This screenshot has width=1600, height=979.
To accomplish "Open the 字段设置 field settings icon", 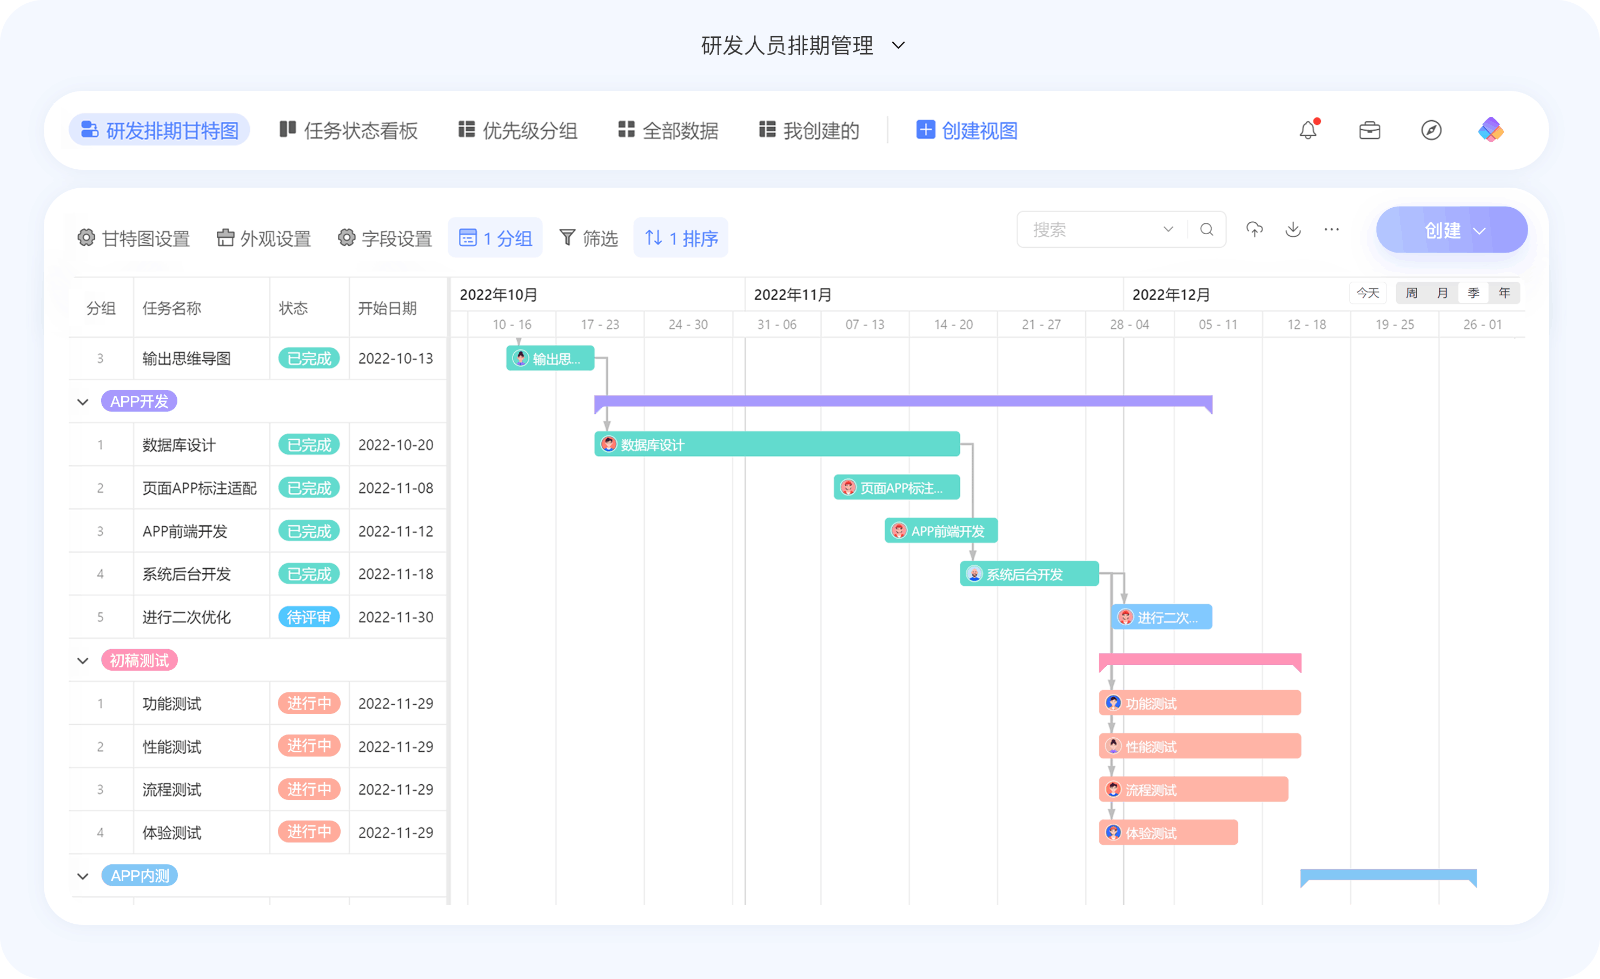I will click(346, 238).
